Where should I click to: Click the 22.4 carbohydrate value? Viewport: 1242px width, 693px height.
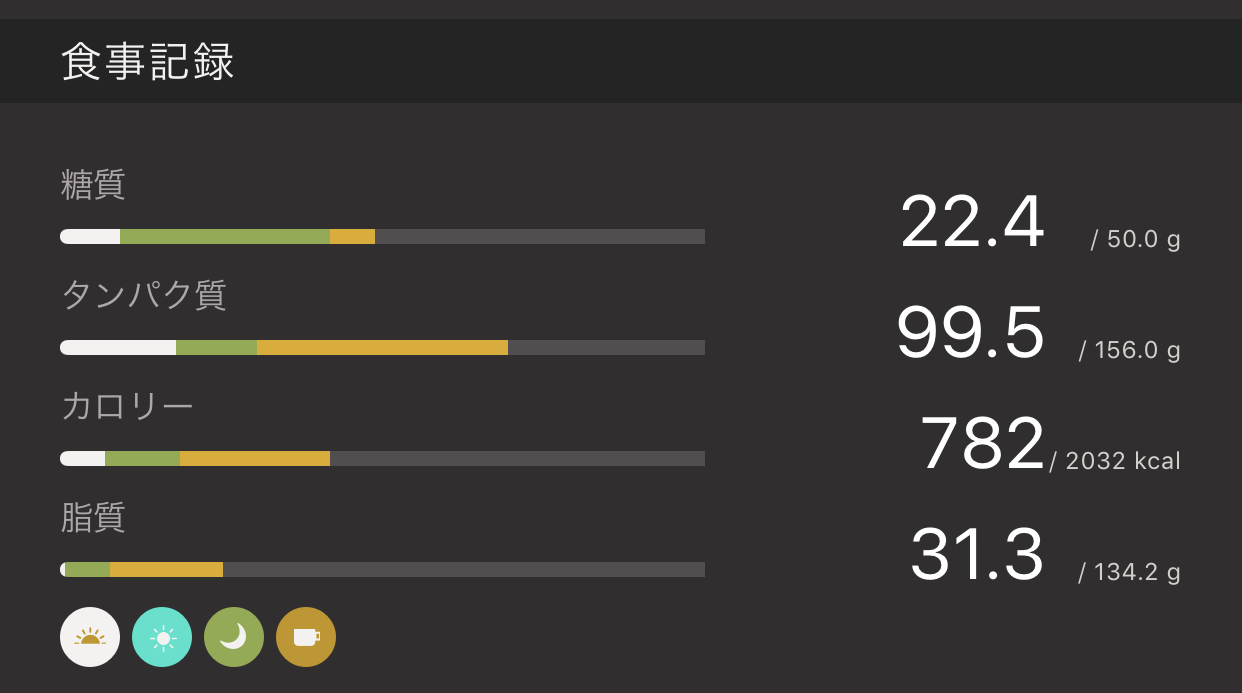(972, 222)
